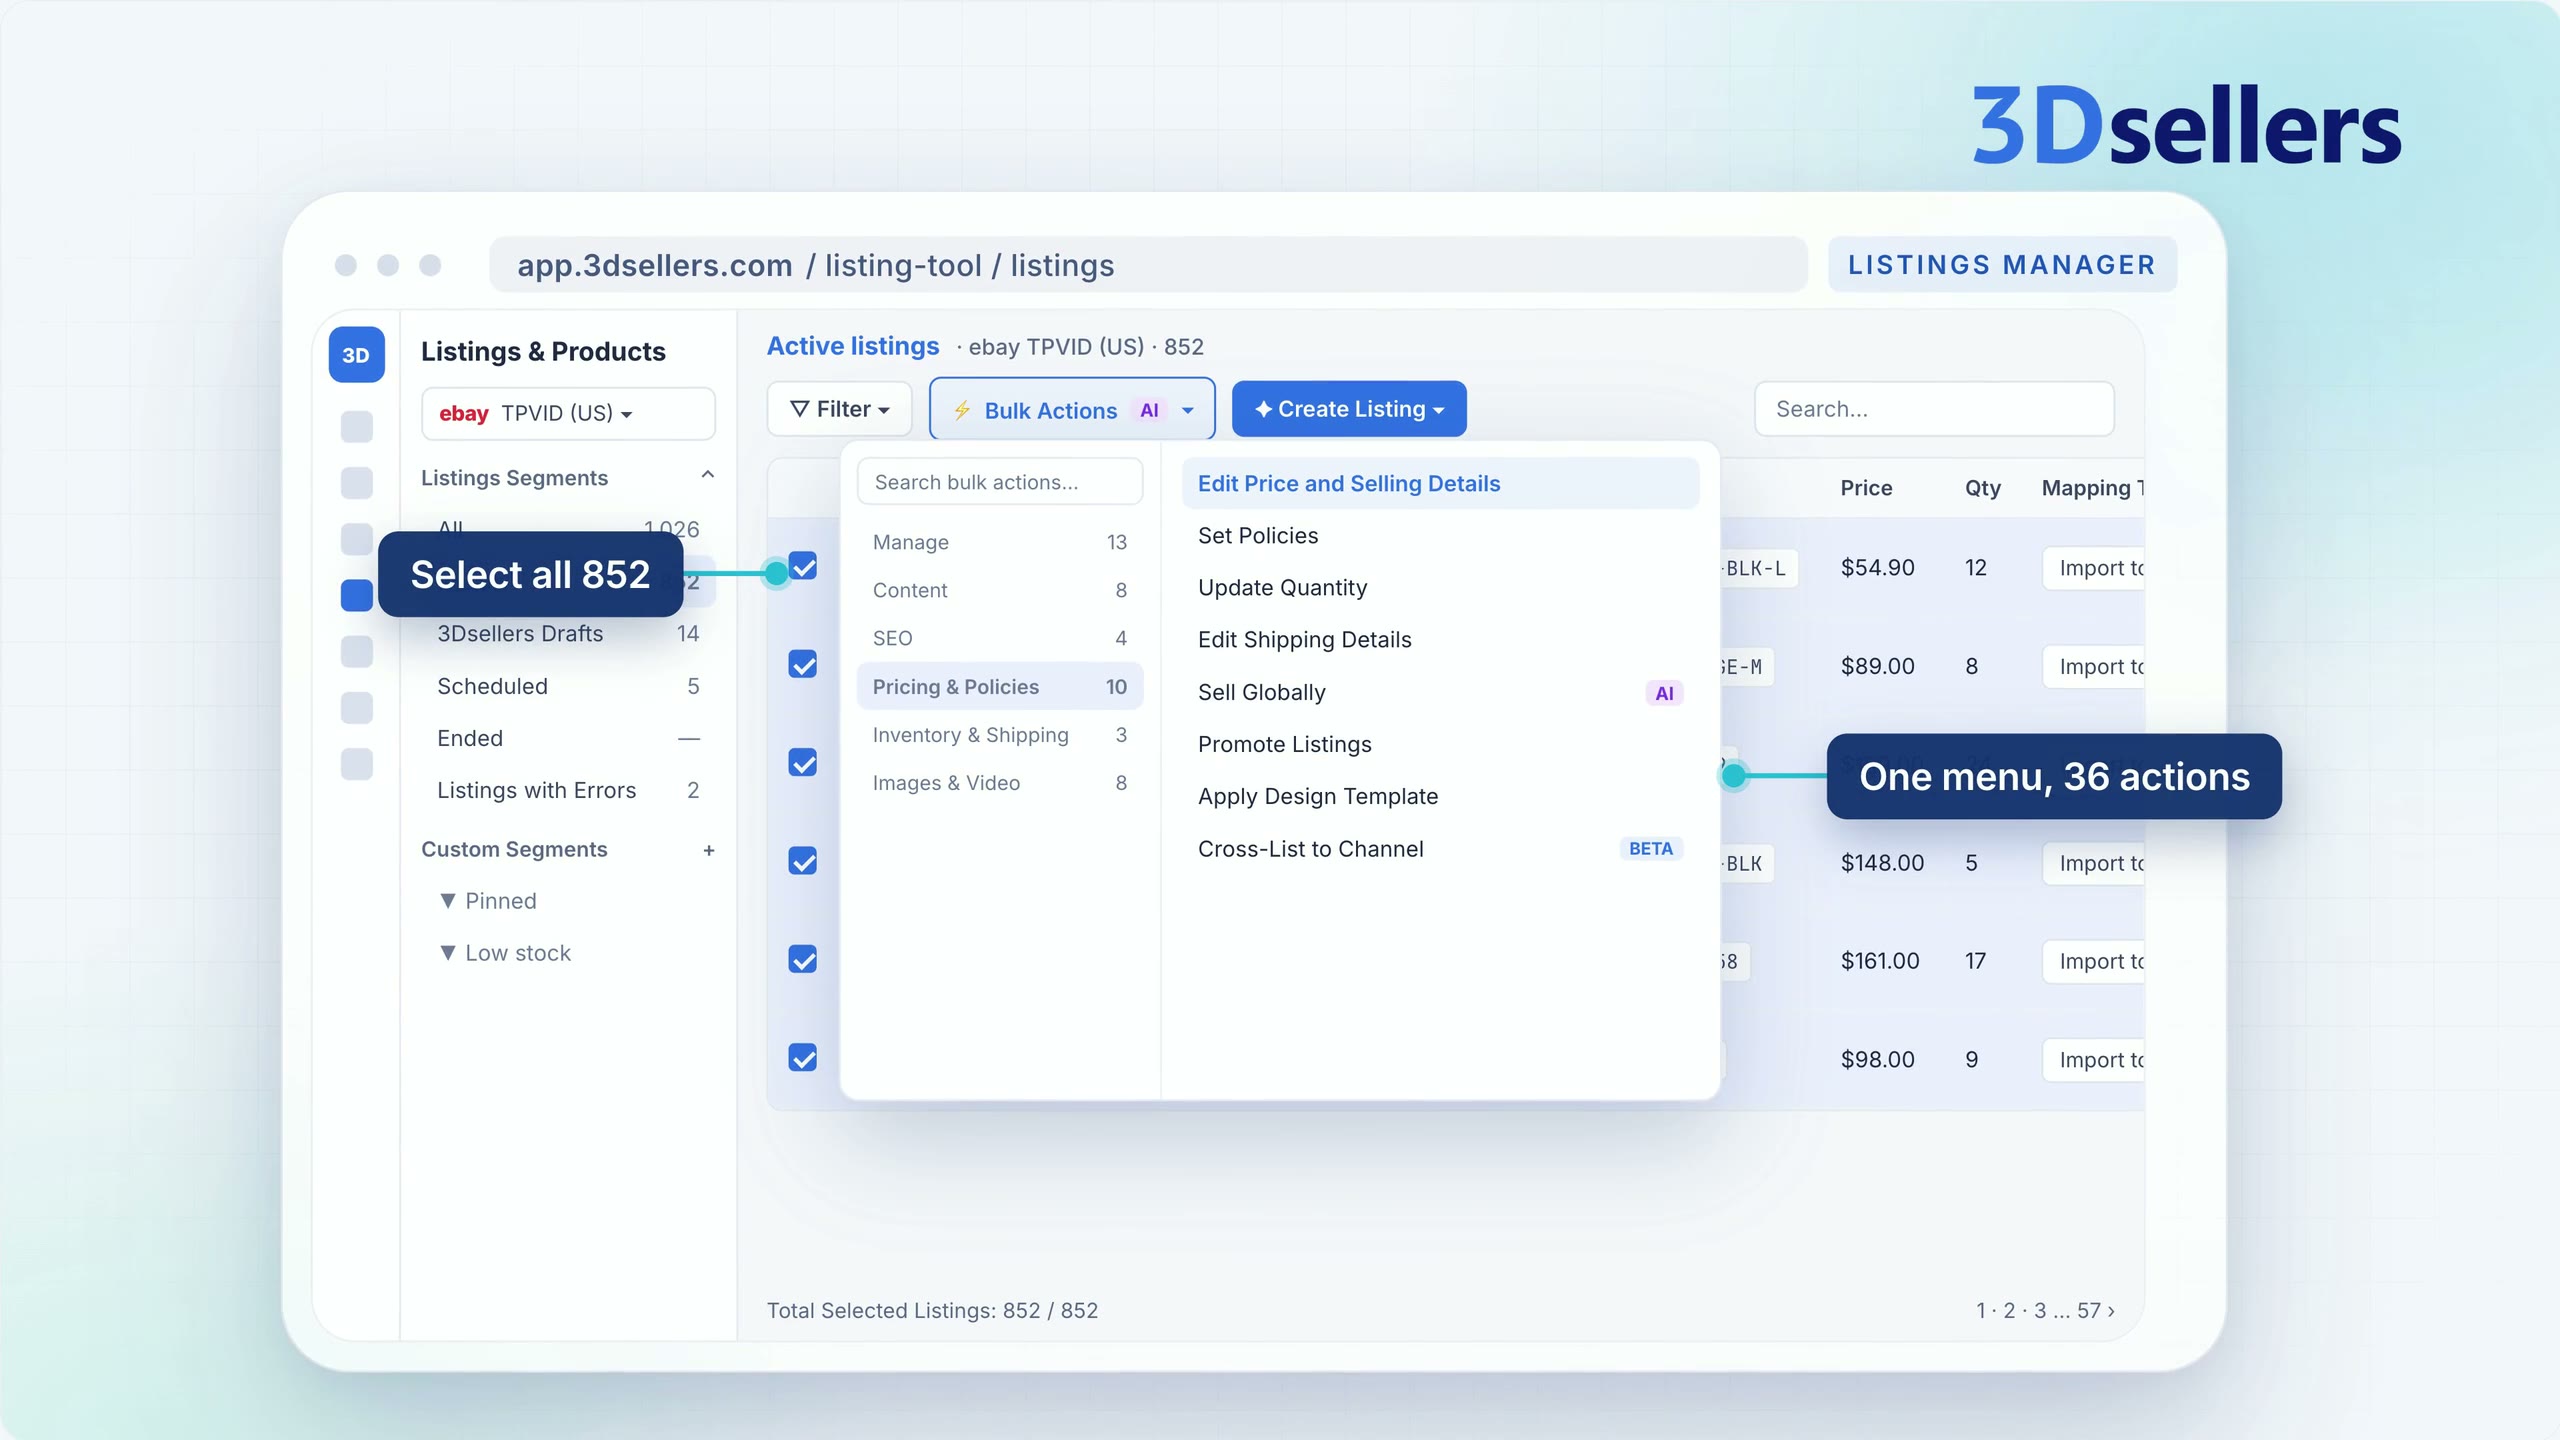Click the AI badge beside Sell Globally

(1664, 693)
